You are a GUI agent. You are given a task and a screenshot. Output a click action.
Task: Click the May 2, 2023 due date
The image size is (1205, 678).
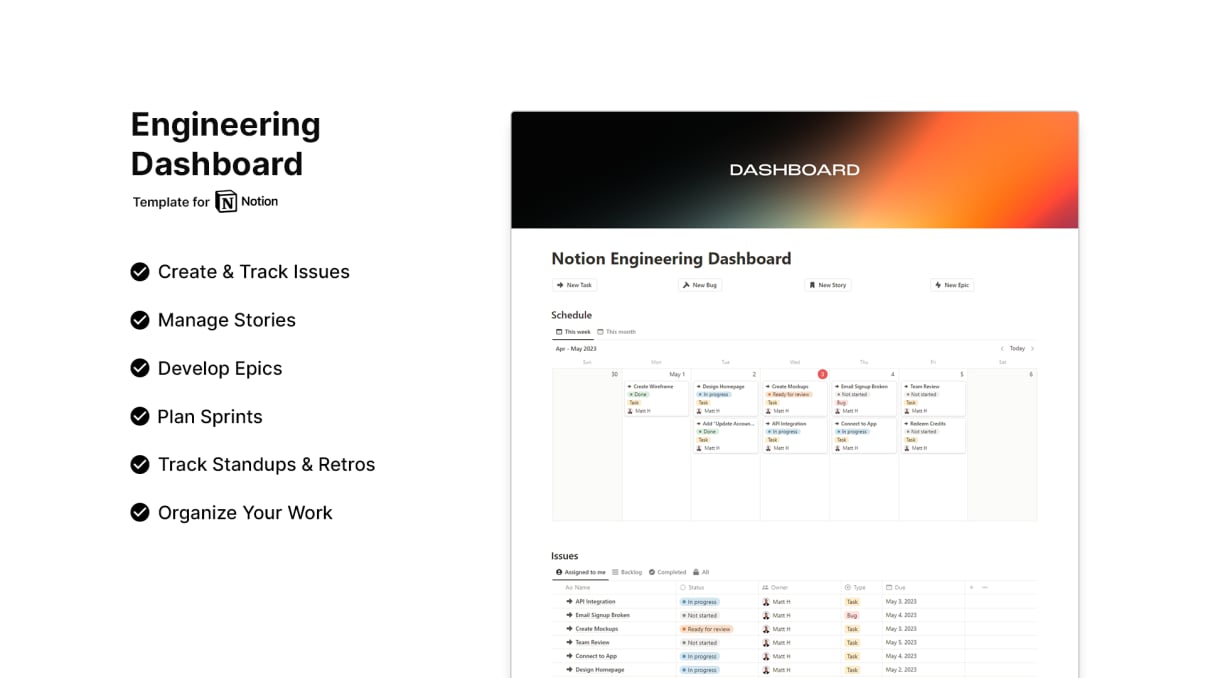tap(901, 670)
